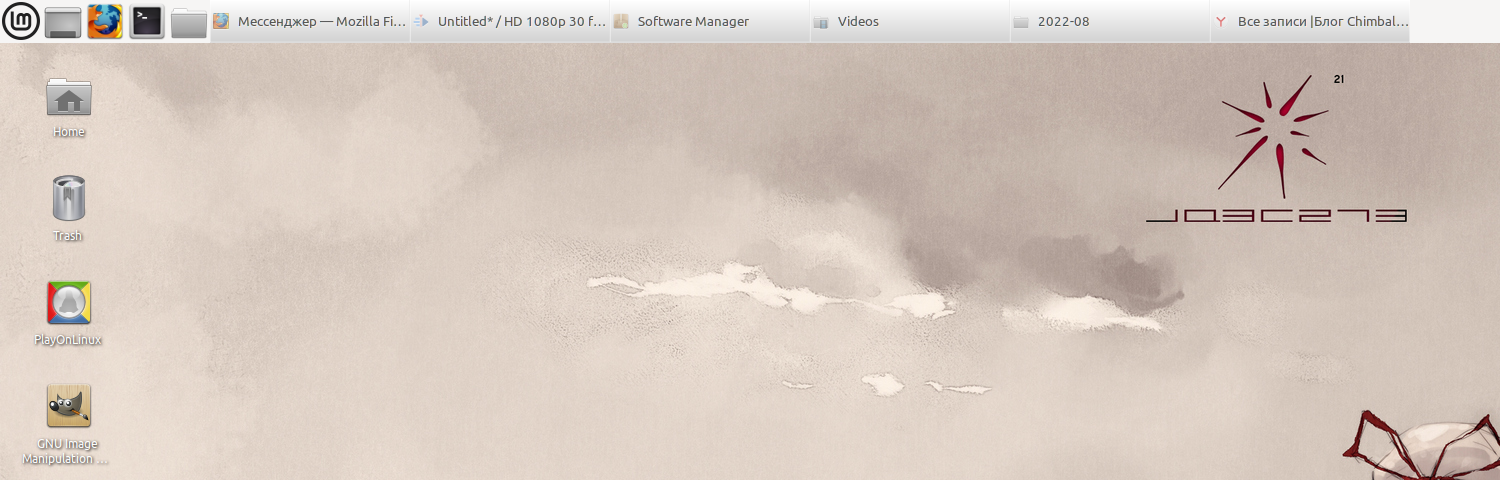This screenshot has width=1500, height=480.
Task: Select the GNU Image Manipulation Program icon
Action: click(69, 406)
